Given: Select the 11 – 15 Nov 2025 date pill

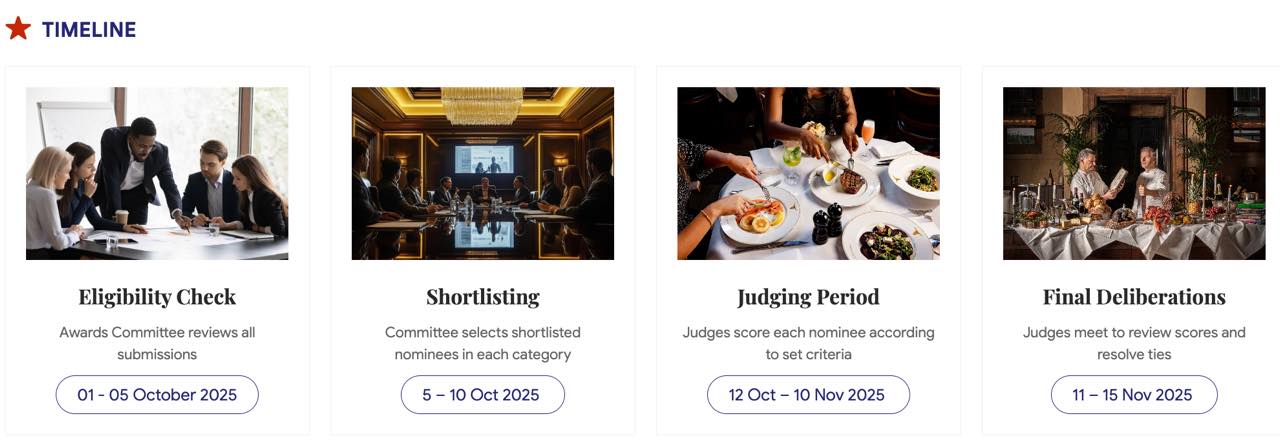Looking at the screenshot, I should (1134, 395).
